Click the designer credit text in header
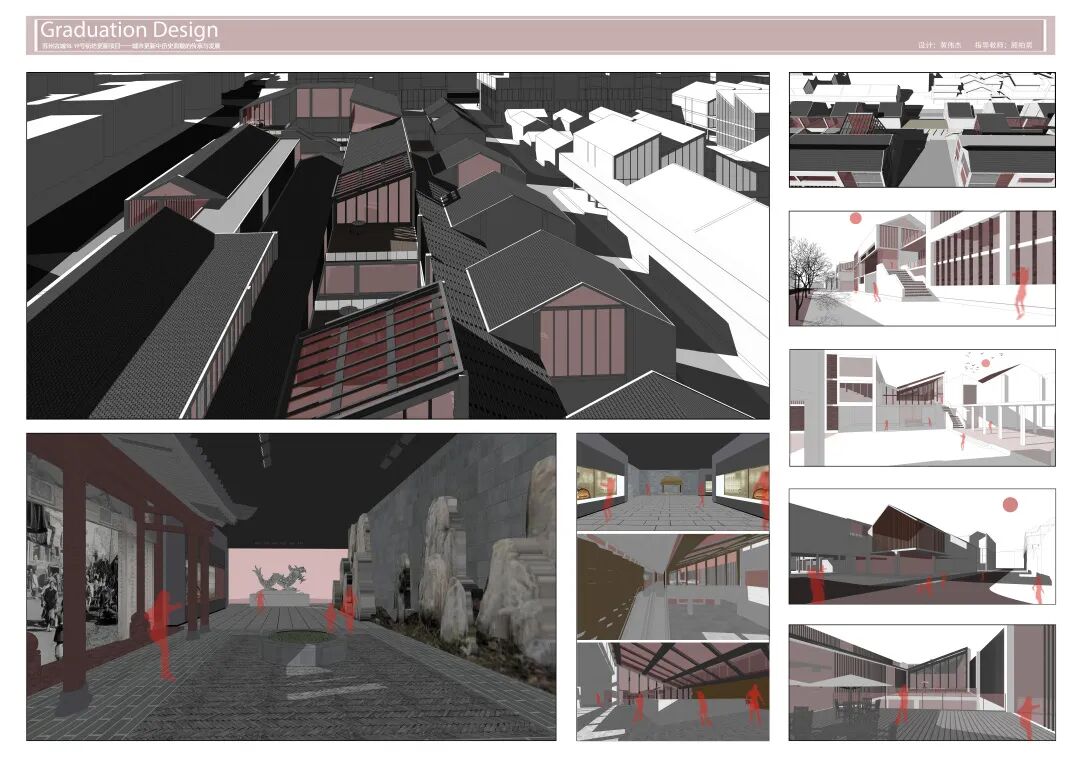This screenshot has width=1080, height=763. pyautogui.click(x=939, y=45)
